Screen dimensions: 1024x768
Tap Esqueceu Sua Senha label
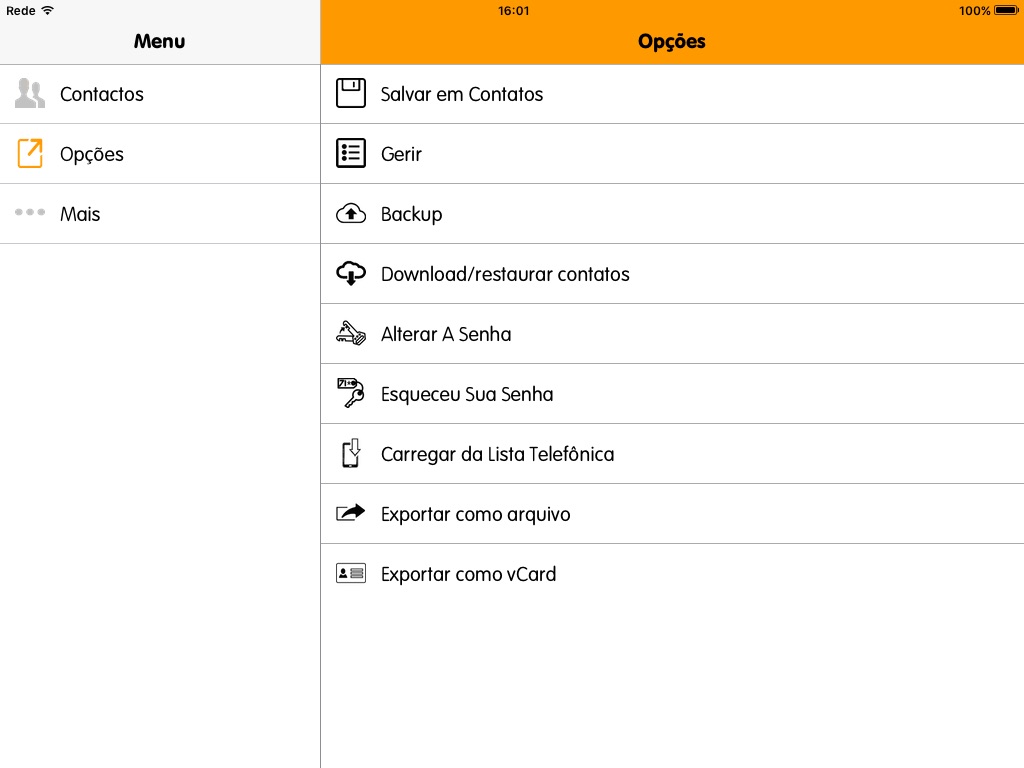pyautogui.click(x=467, y=394)
